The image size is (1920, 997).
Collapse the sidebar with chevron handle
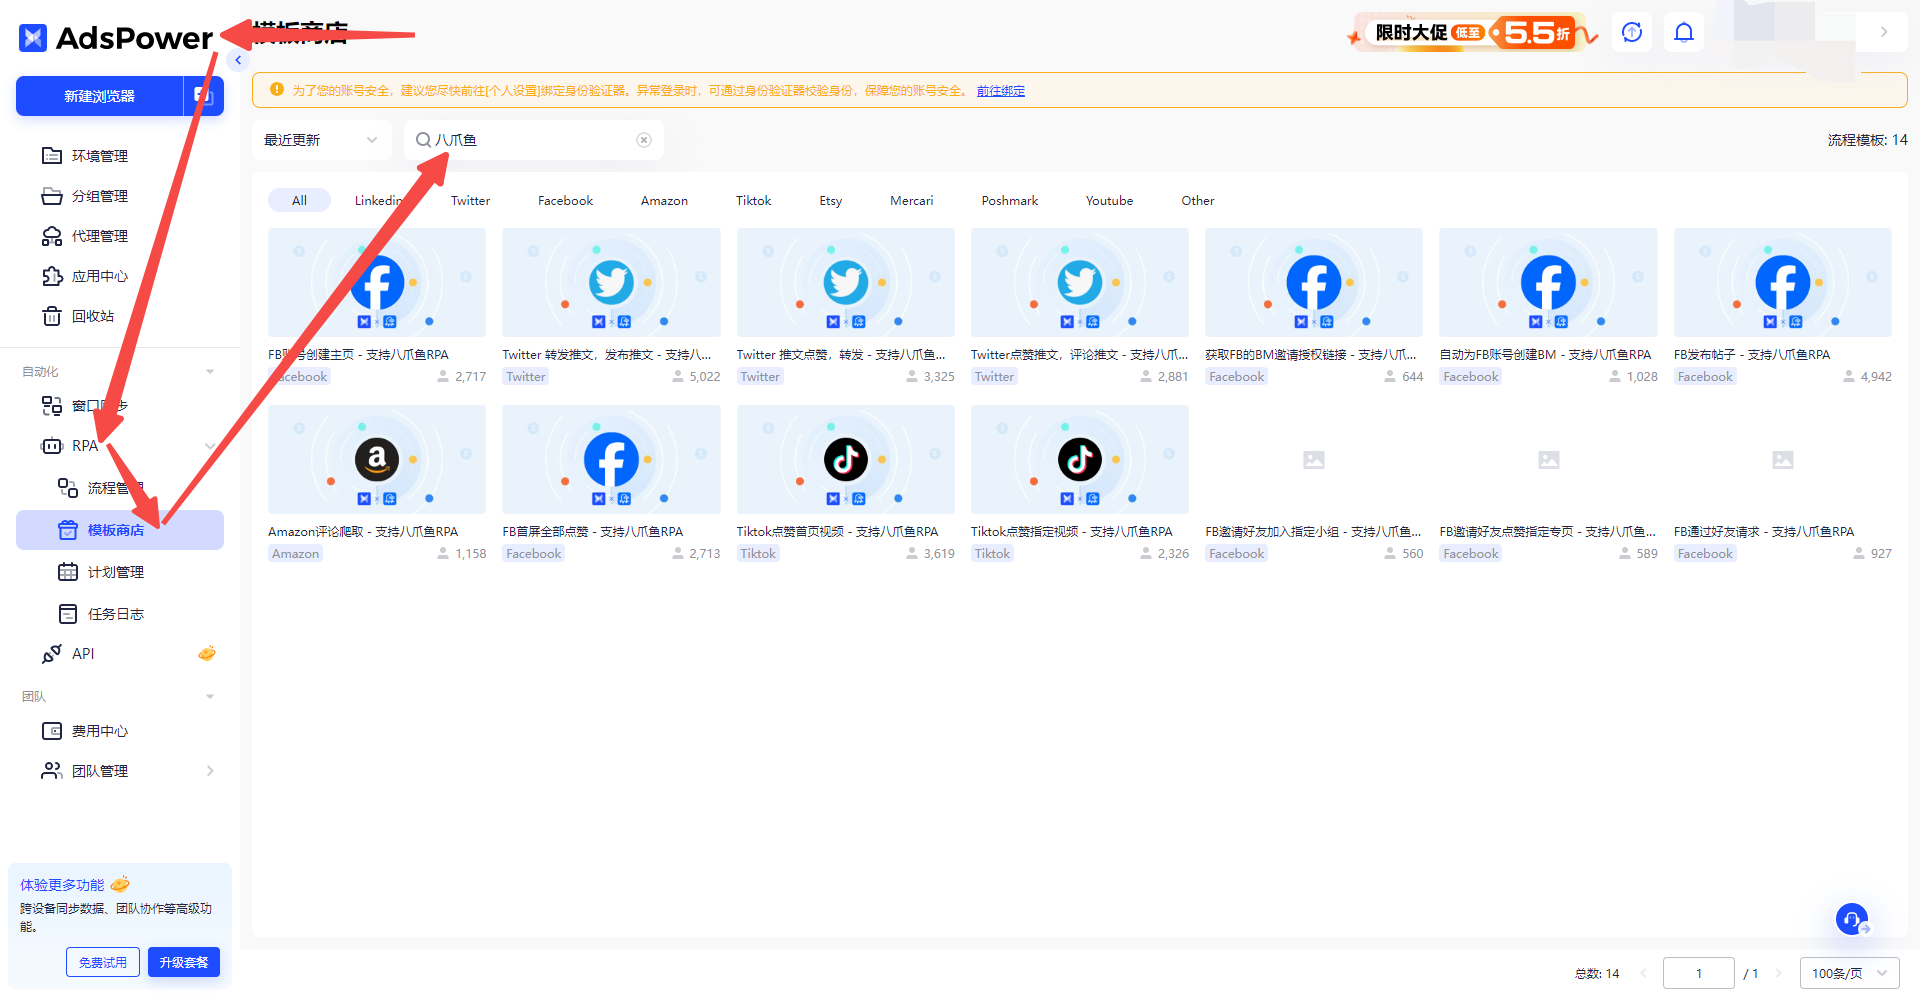pyautogui.click(x=238, y=61)
